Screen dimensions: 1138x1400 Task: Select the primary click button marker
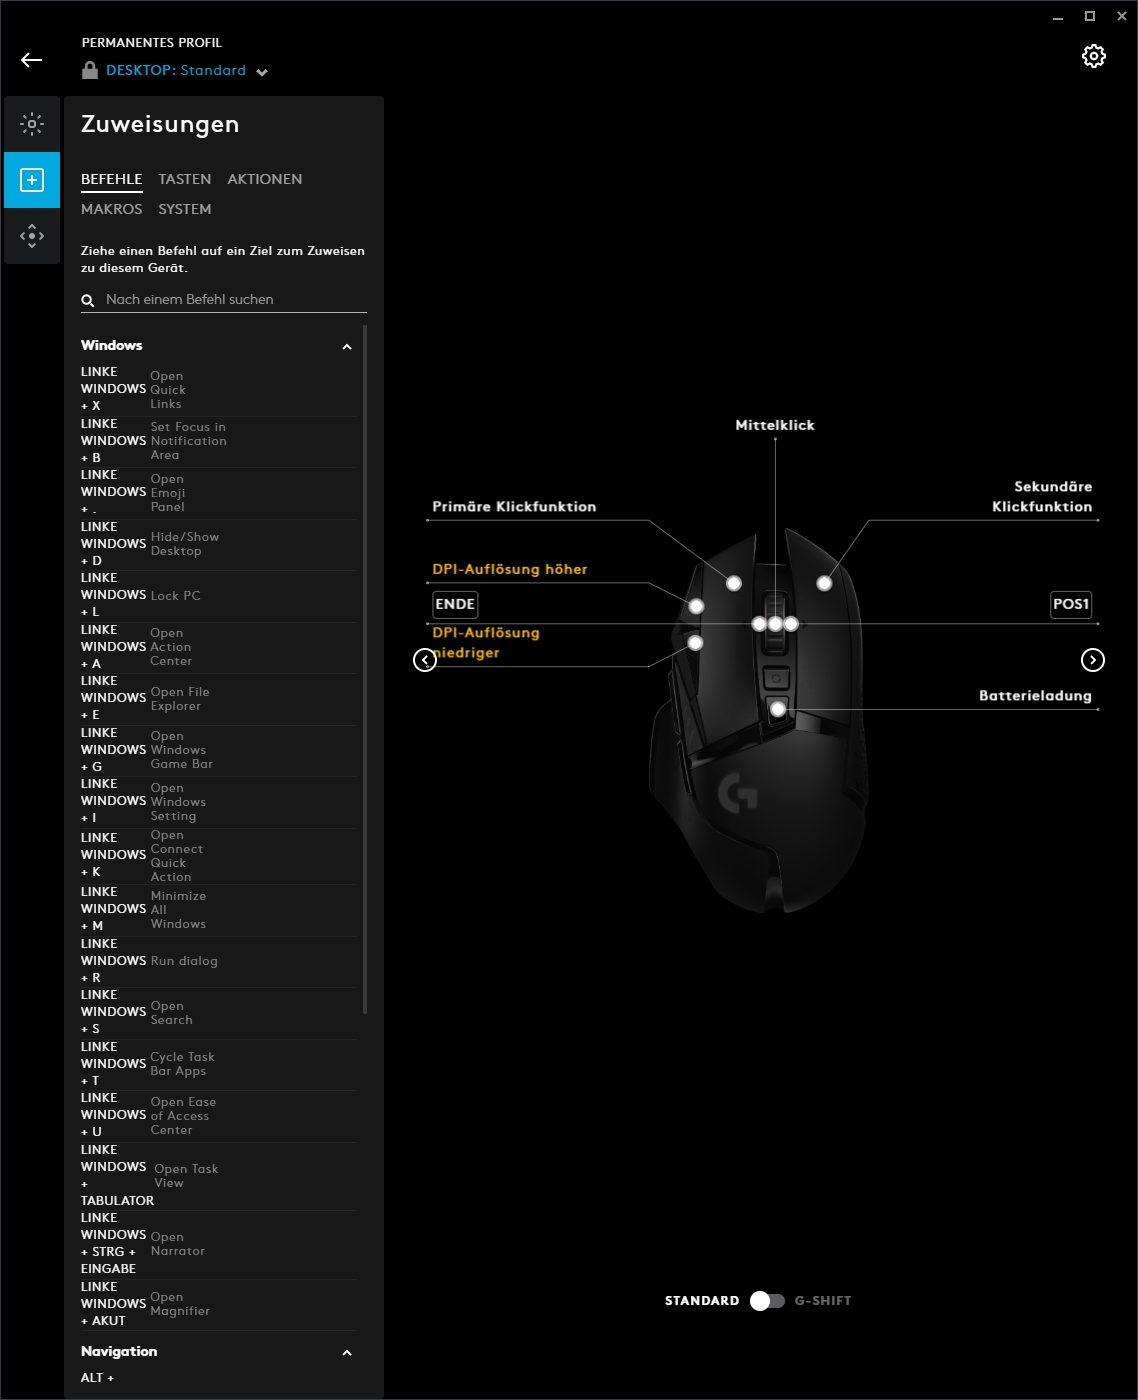click(x=734, y=583)
